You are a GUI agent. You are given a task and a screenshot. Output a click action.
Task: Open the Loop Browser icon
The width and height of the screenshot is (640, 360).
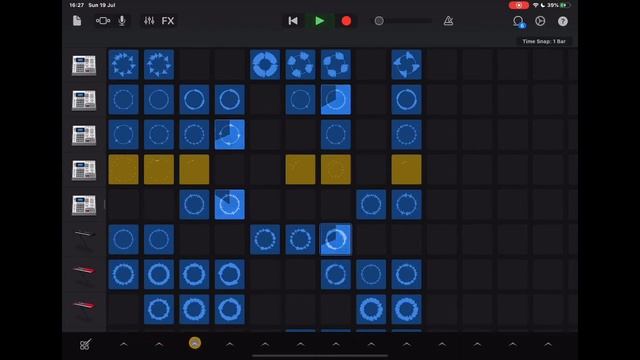518,21
